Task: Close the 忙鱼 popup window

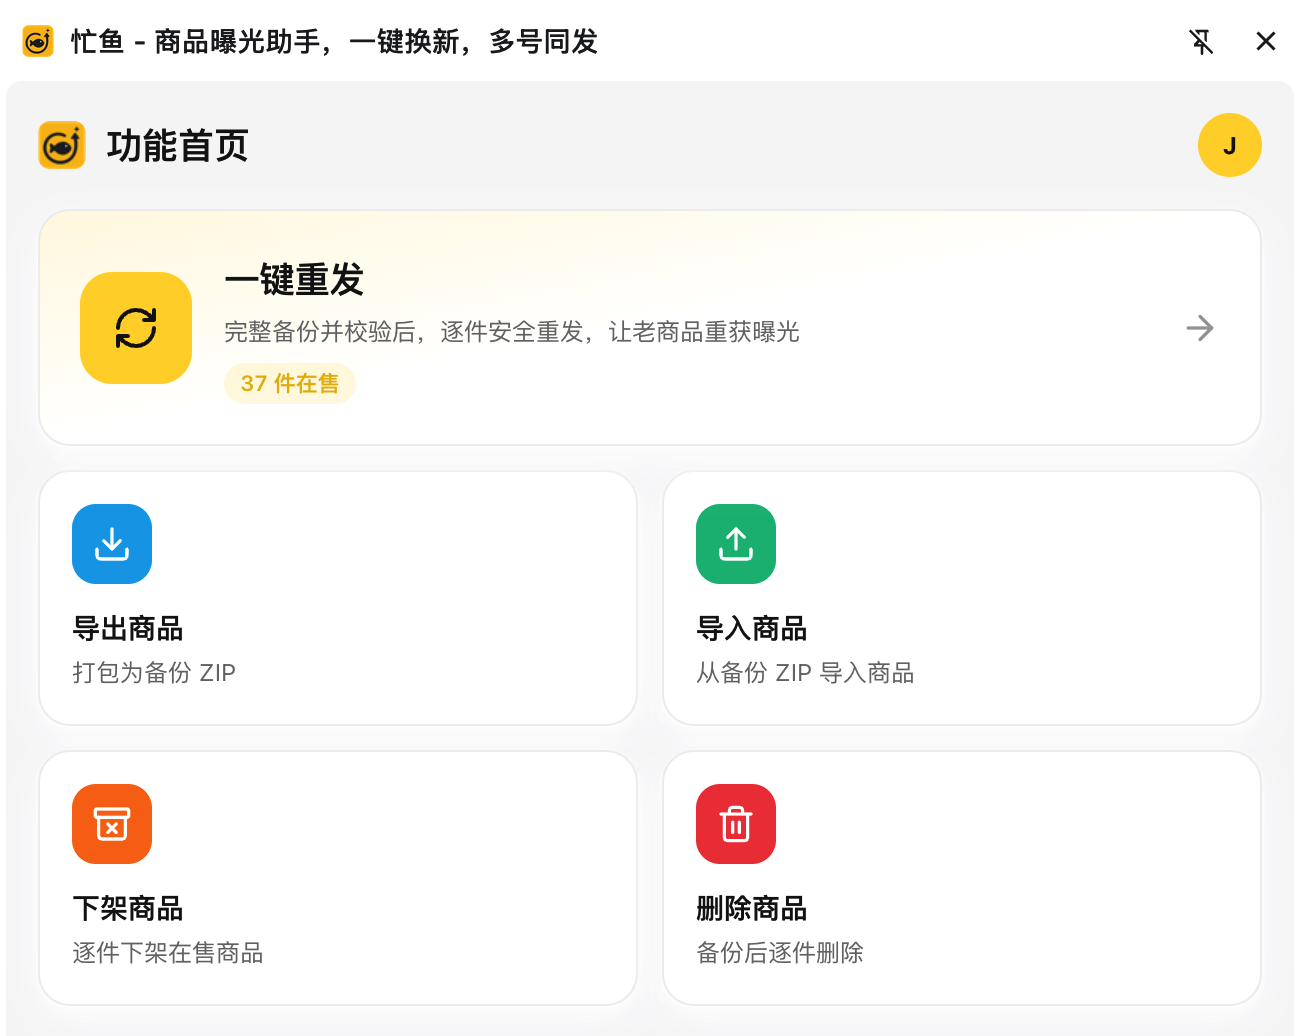Action: click(x=1266, y=41)
